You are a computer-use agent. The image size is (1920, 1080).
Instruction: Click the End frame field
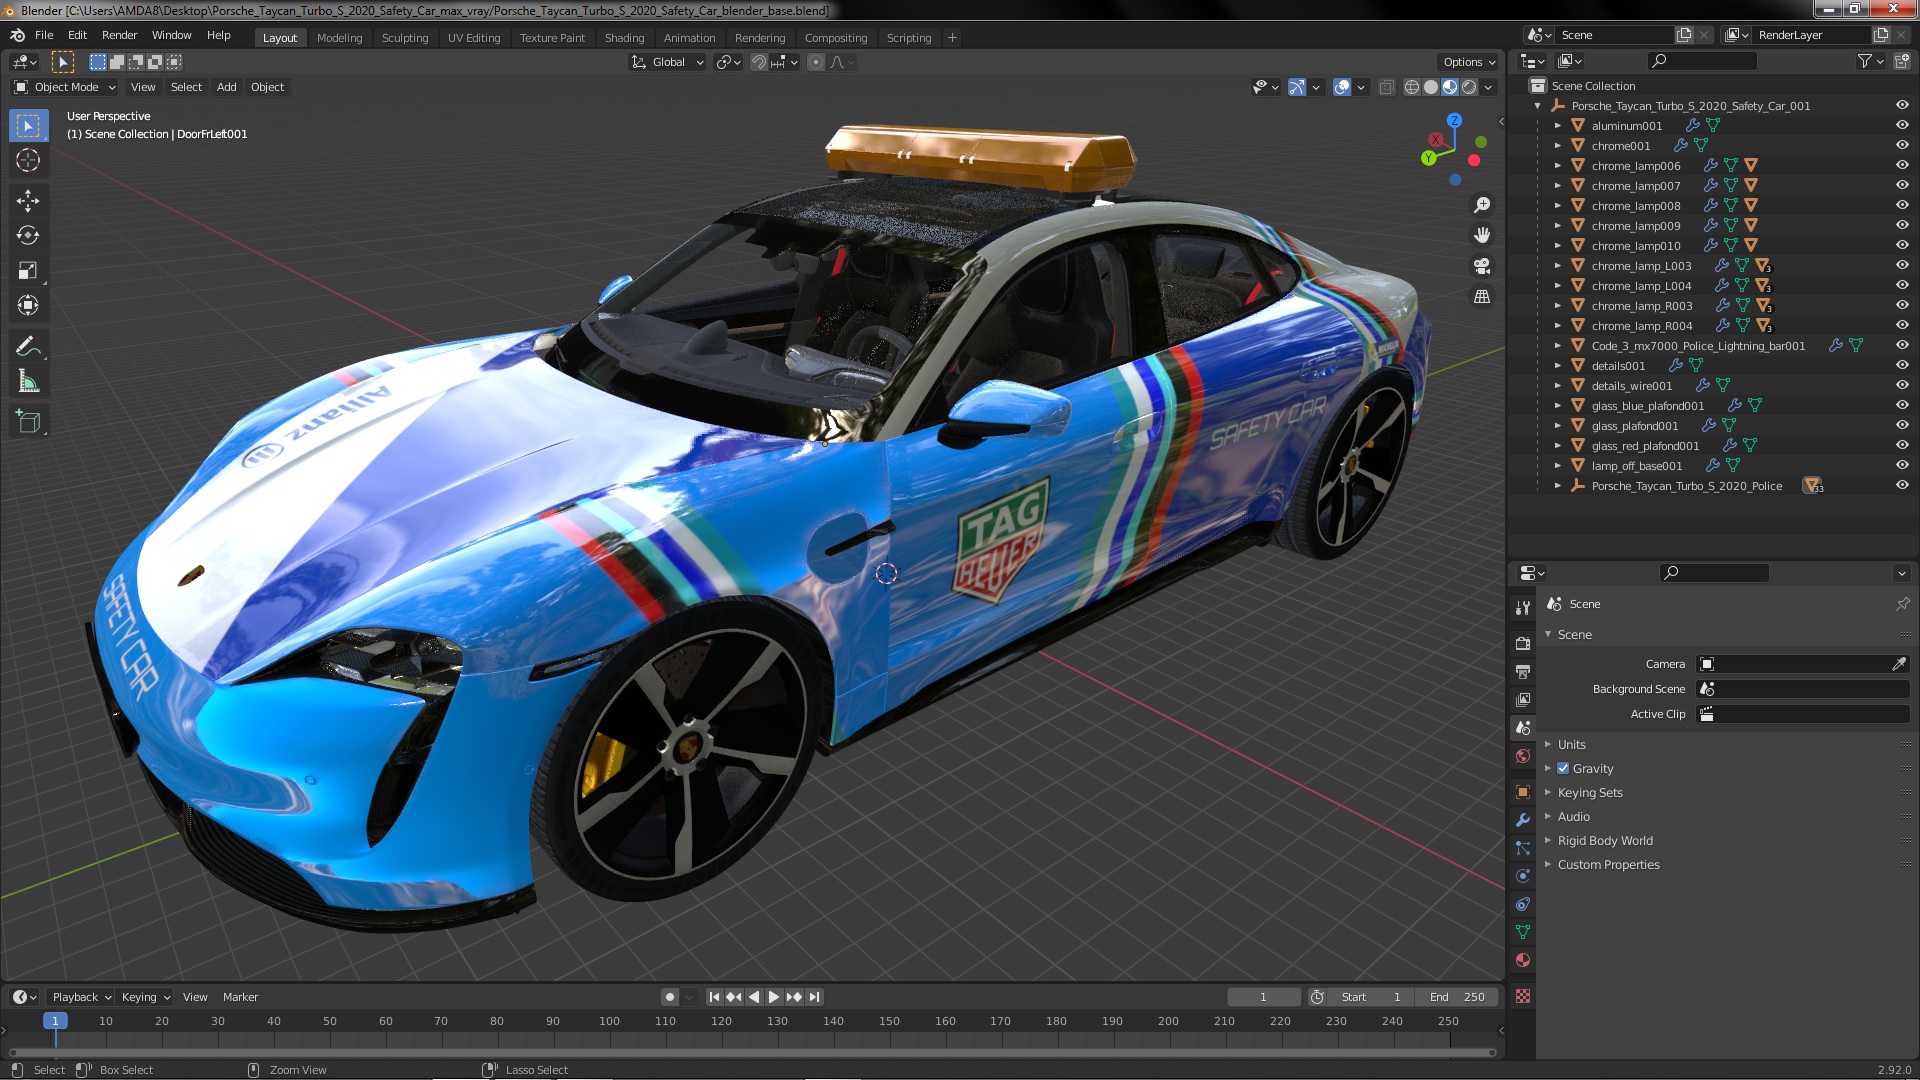1456,997
